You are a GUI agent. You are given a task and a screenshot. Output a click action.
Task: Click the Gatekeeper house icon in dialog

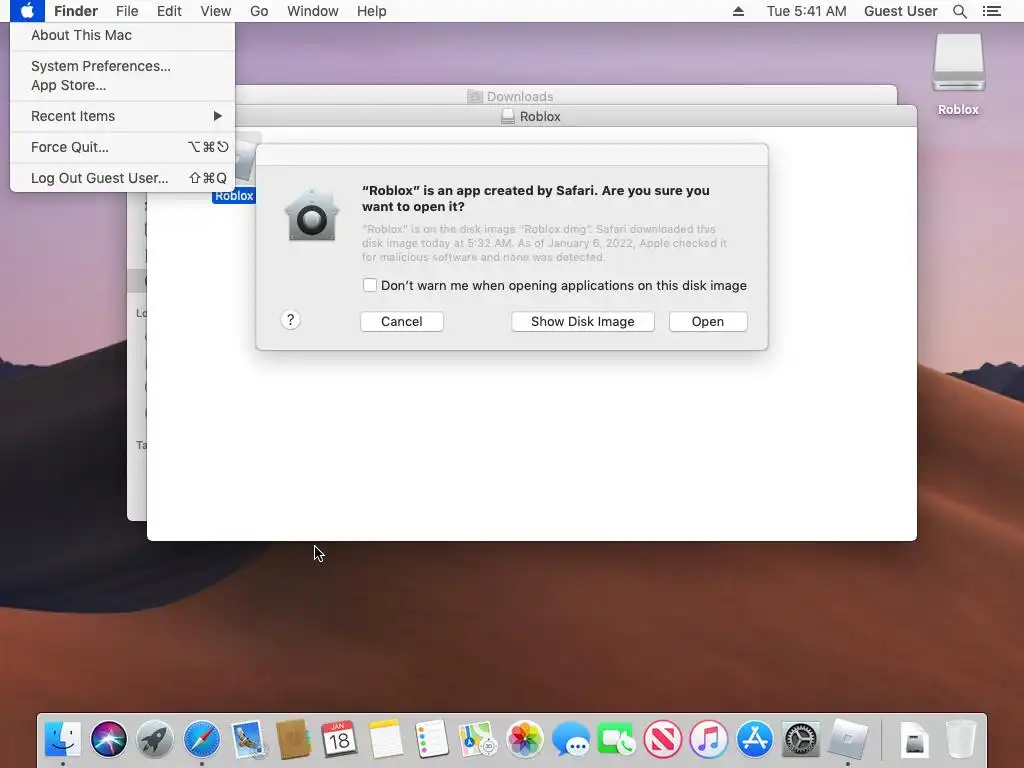pyautogui.click(x=312, y=215)
